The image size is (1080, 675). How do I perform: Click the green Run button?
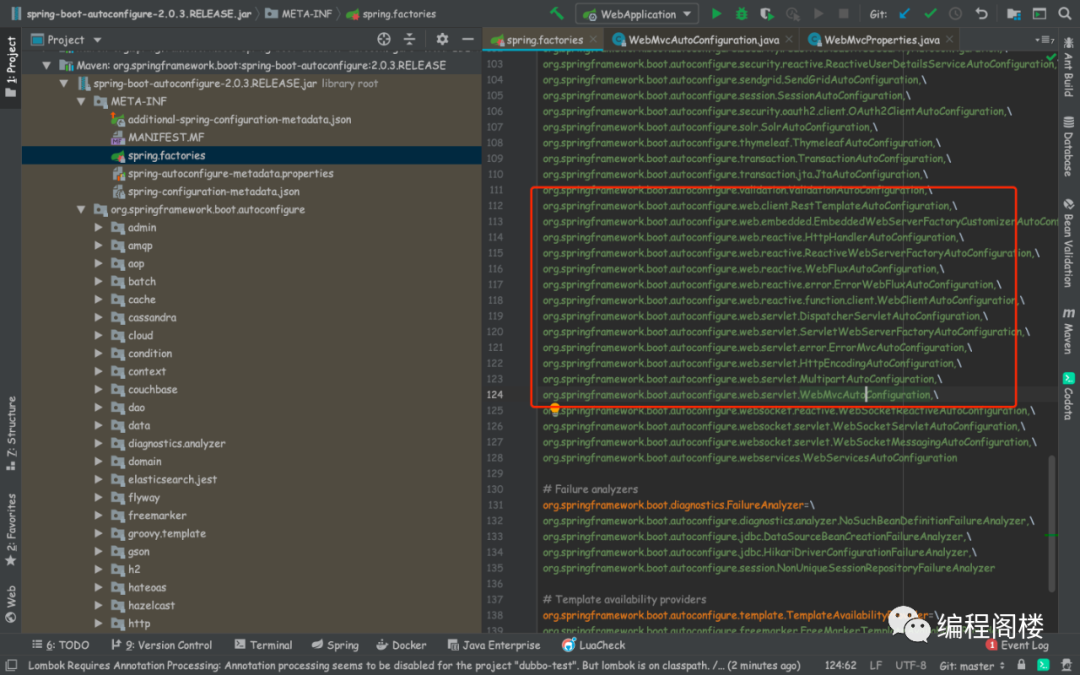pyautogui.click(x=716, y=14)
